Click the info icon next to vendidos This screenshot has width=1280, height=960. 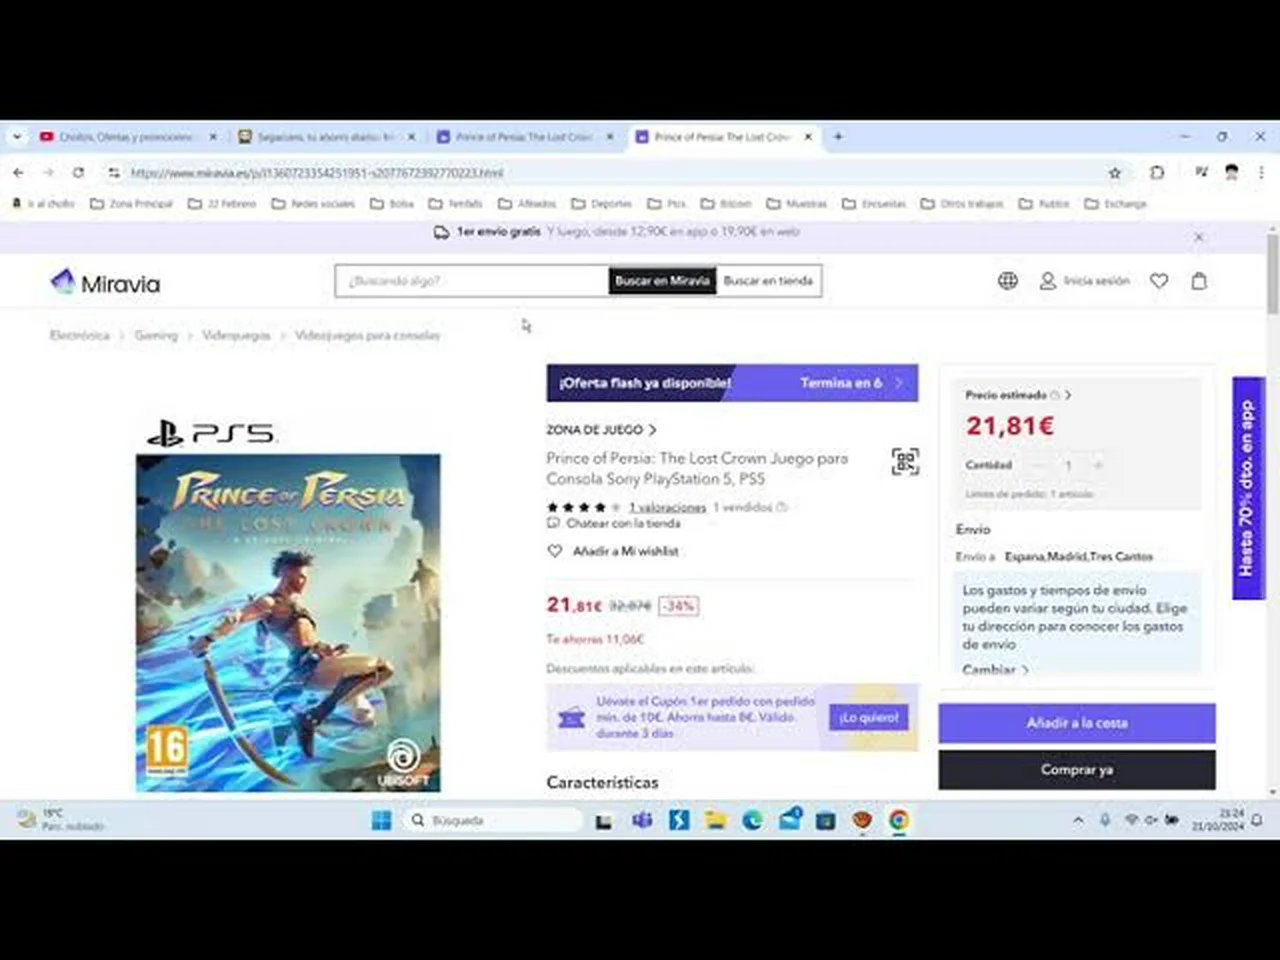click(x=782, y=507)
